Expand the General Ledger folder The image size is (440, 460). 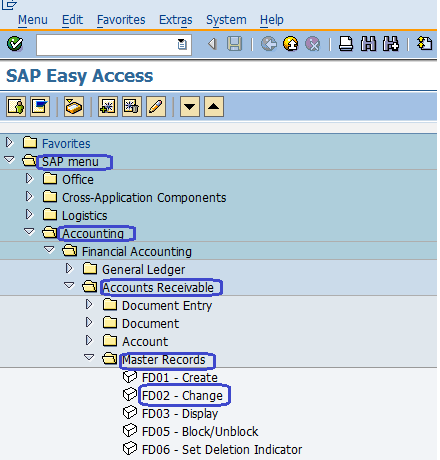pos(69,268)
